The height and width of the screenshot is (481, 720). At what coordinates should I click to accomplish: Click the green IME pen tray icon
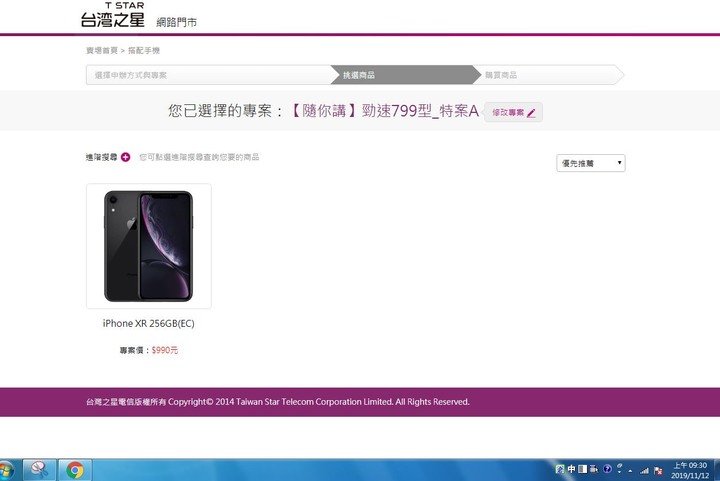pos(559,469)
